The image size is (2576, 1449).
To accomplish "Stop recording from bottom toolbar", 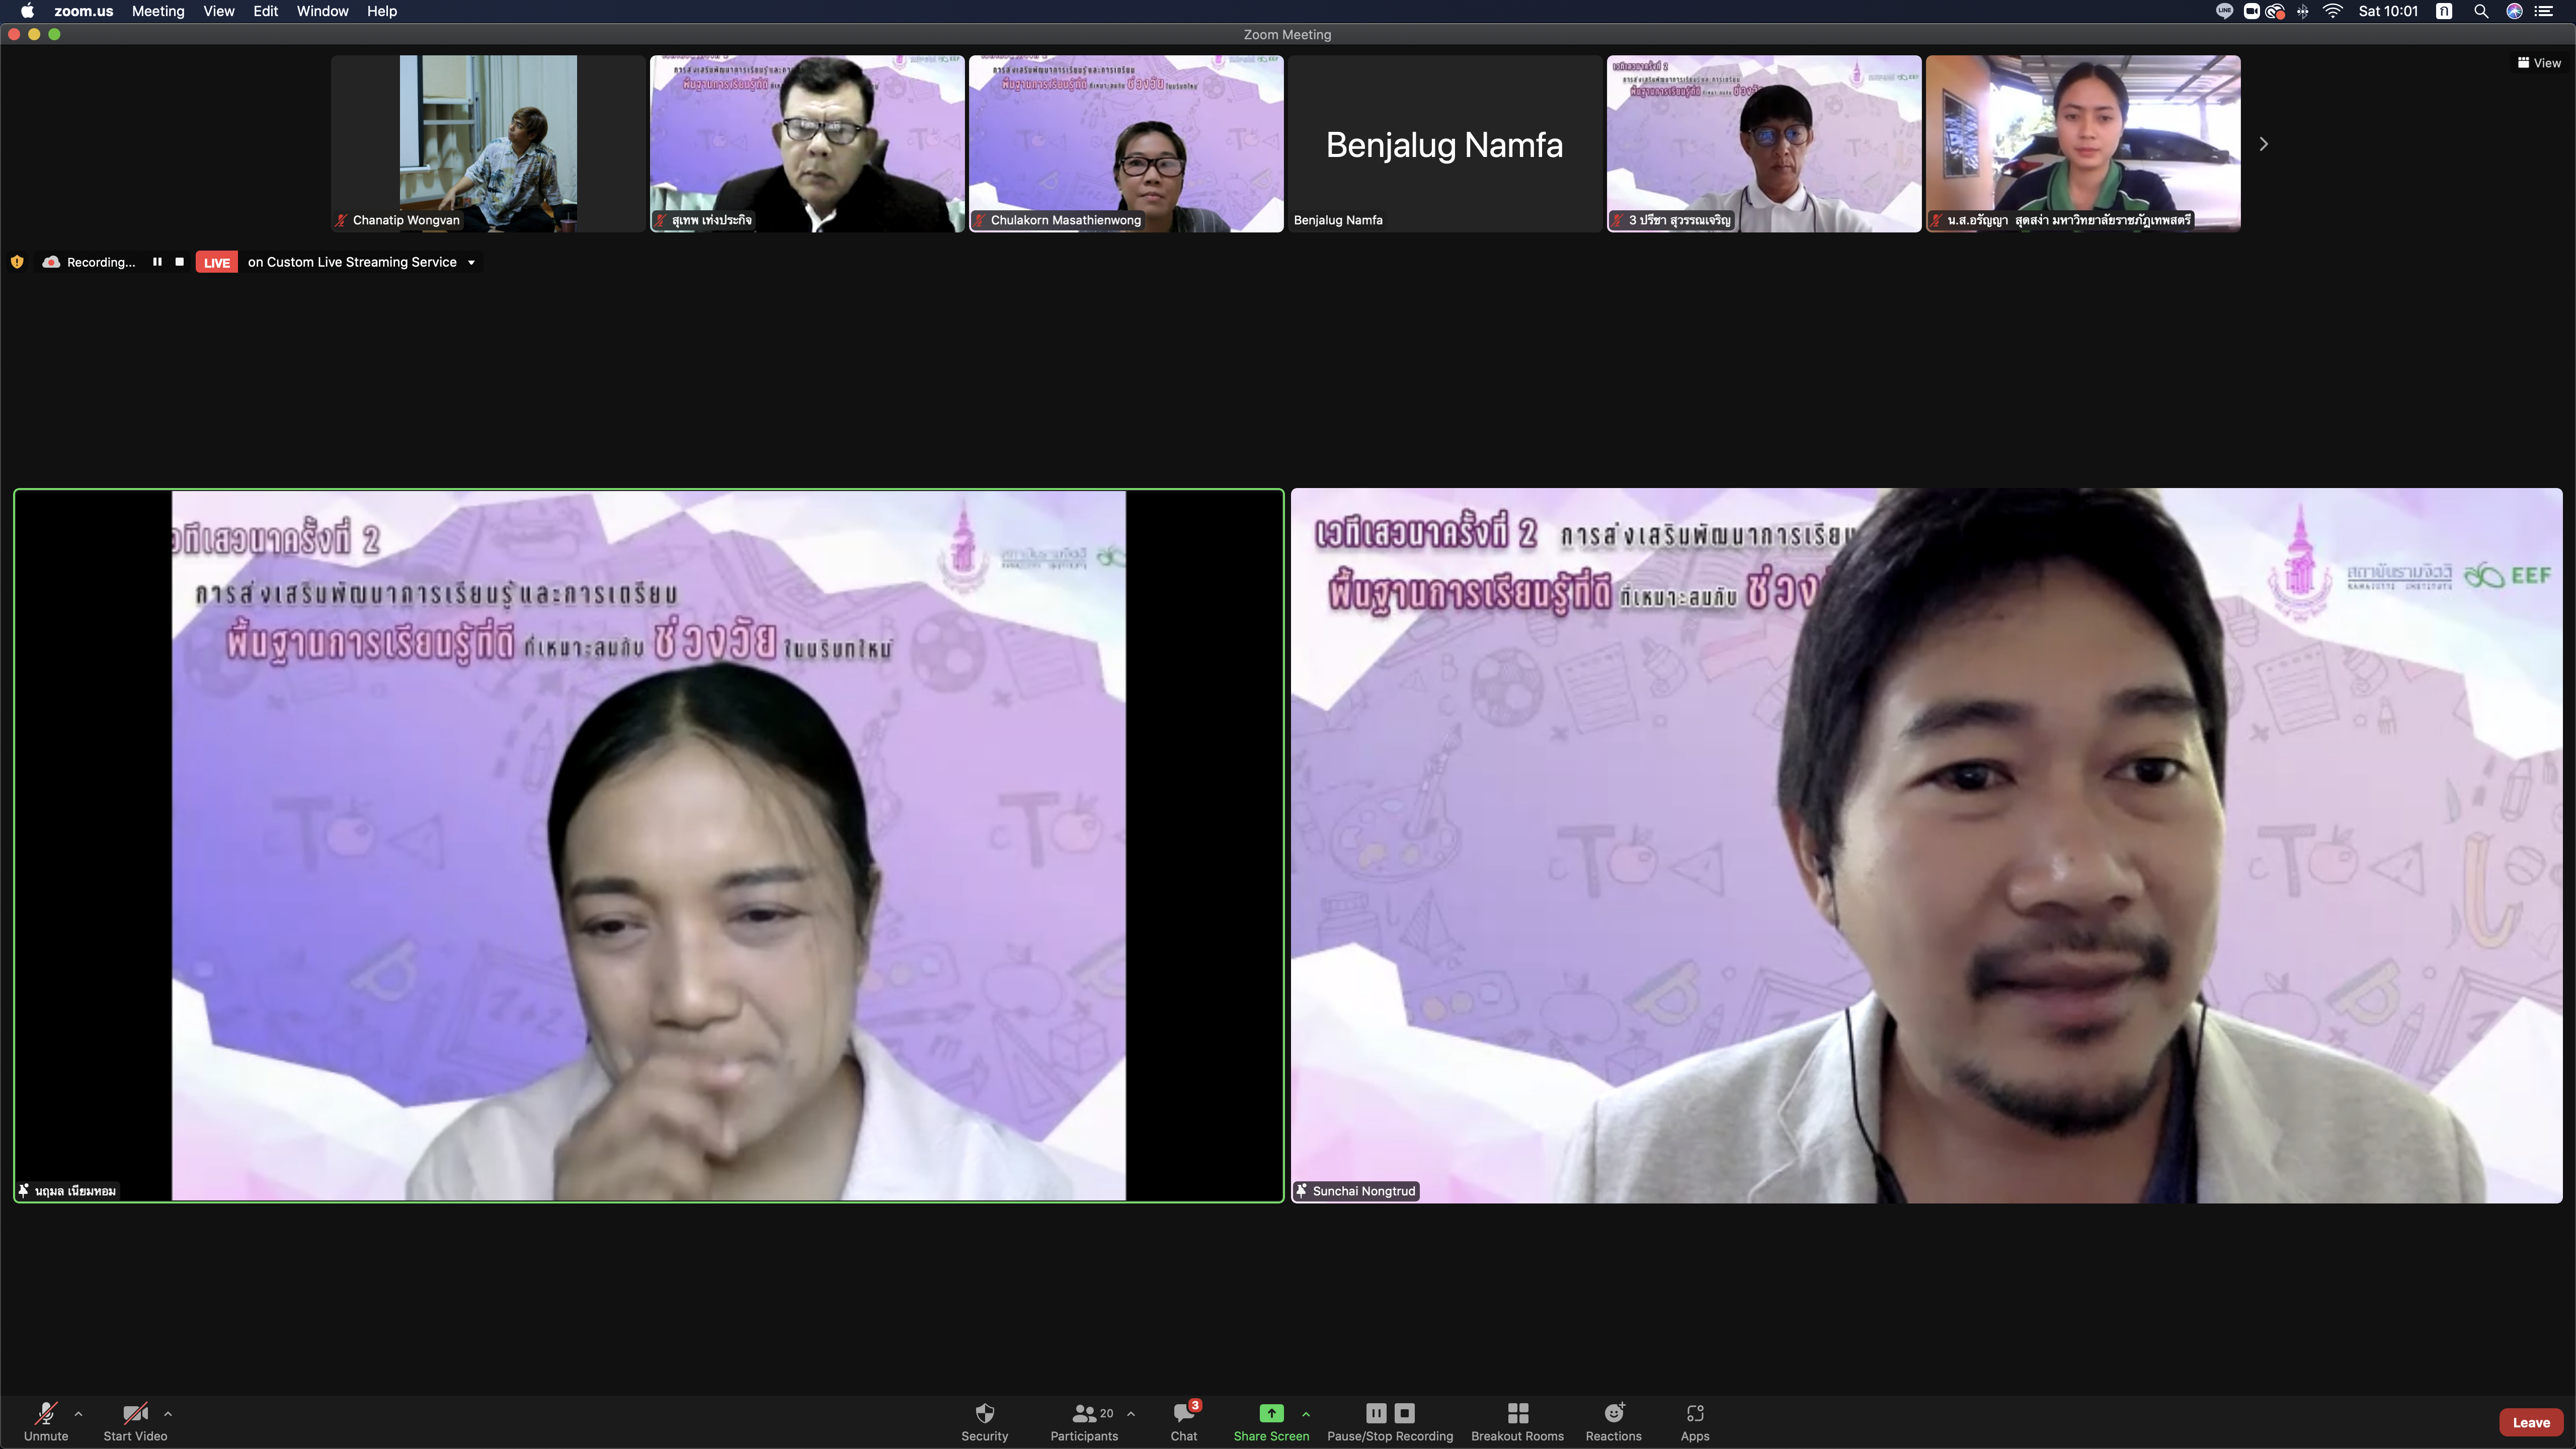I will coord(1405,1412).
